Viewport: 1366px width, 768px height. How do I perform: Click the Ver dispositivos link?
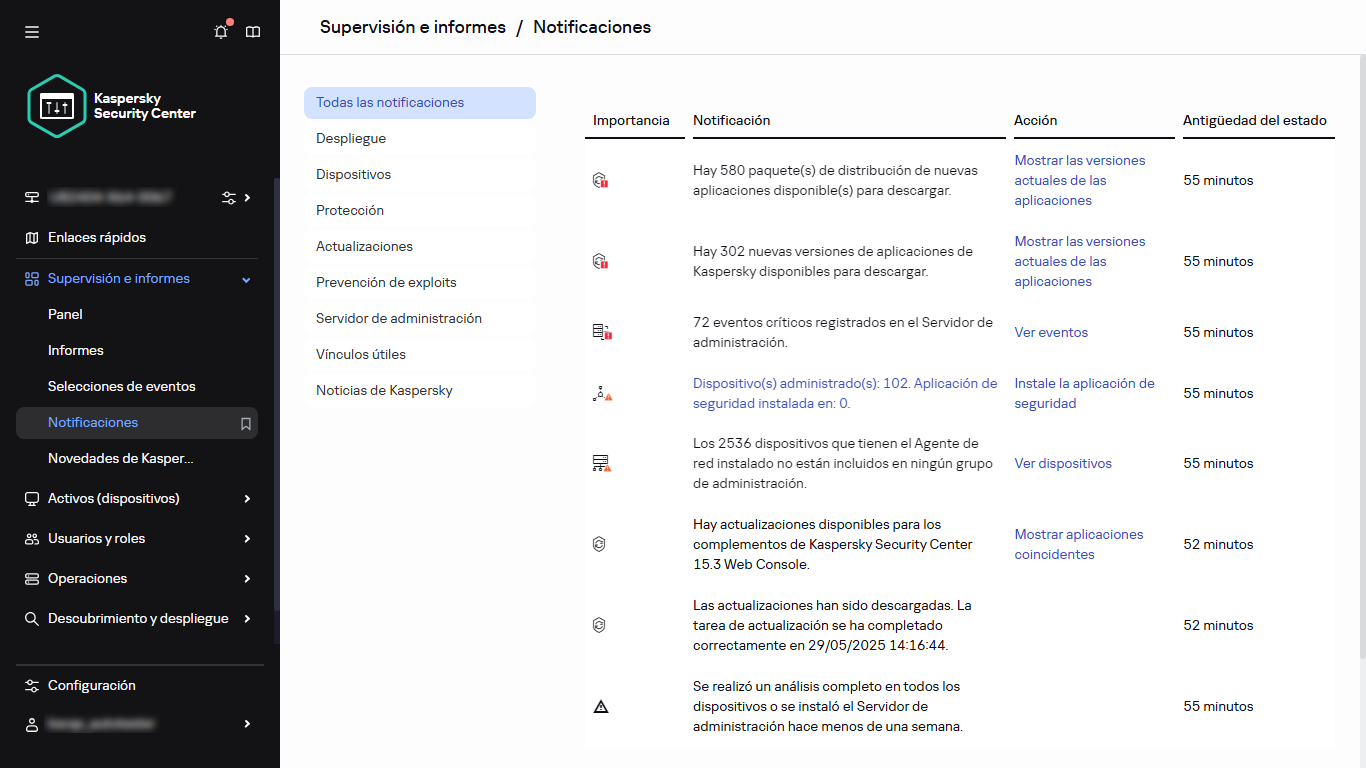[1063, 464]
